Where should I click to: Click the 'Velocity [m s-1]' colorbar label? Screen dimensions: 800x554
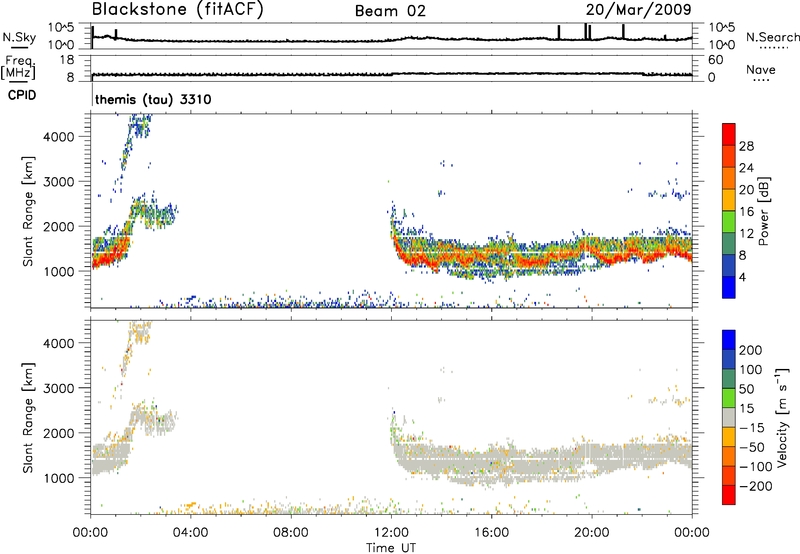tap(782, 417)
